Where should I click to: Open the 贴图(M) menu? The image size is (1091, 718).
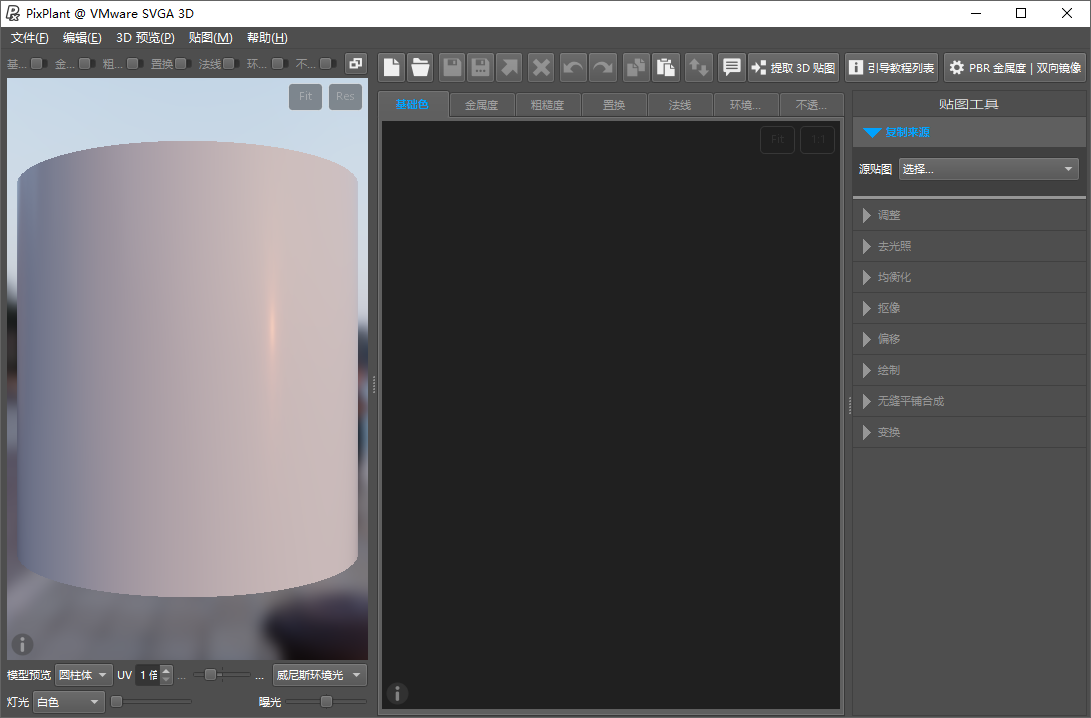(x=210, y=38)
